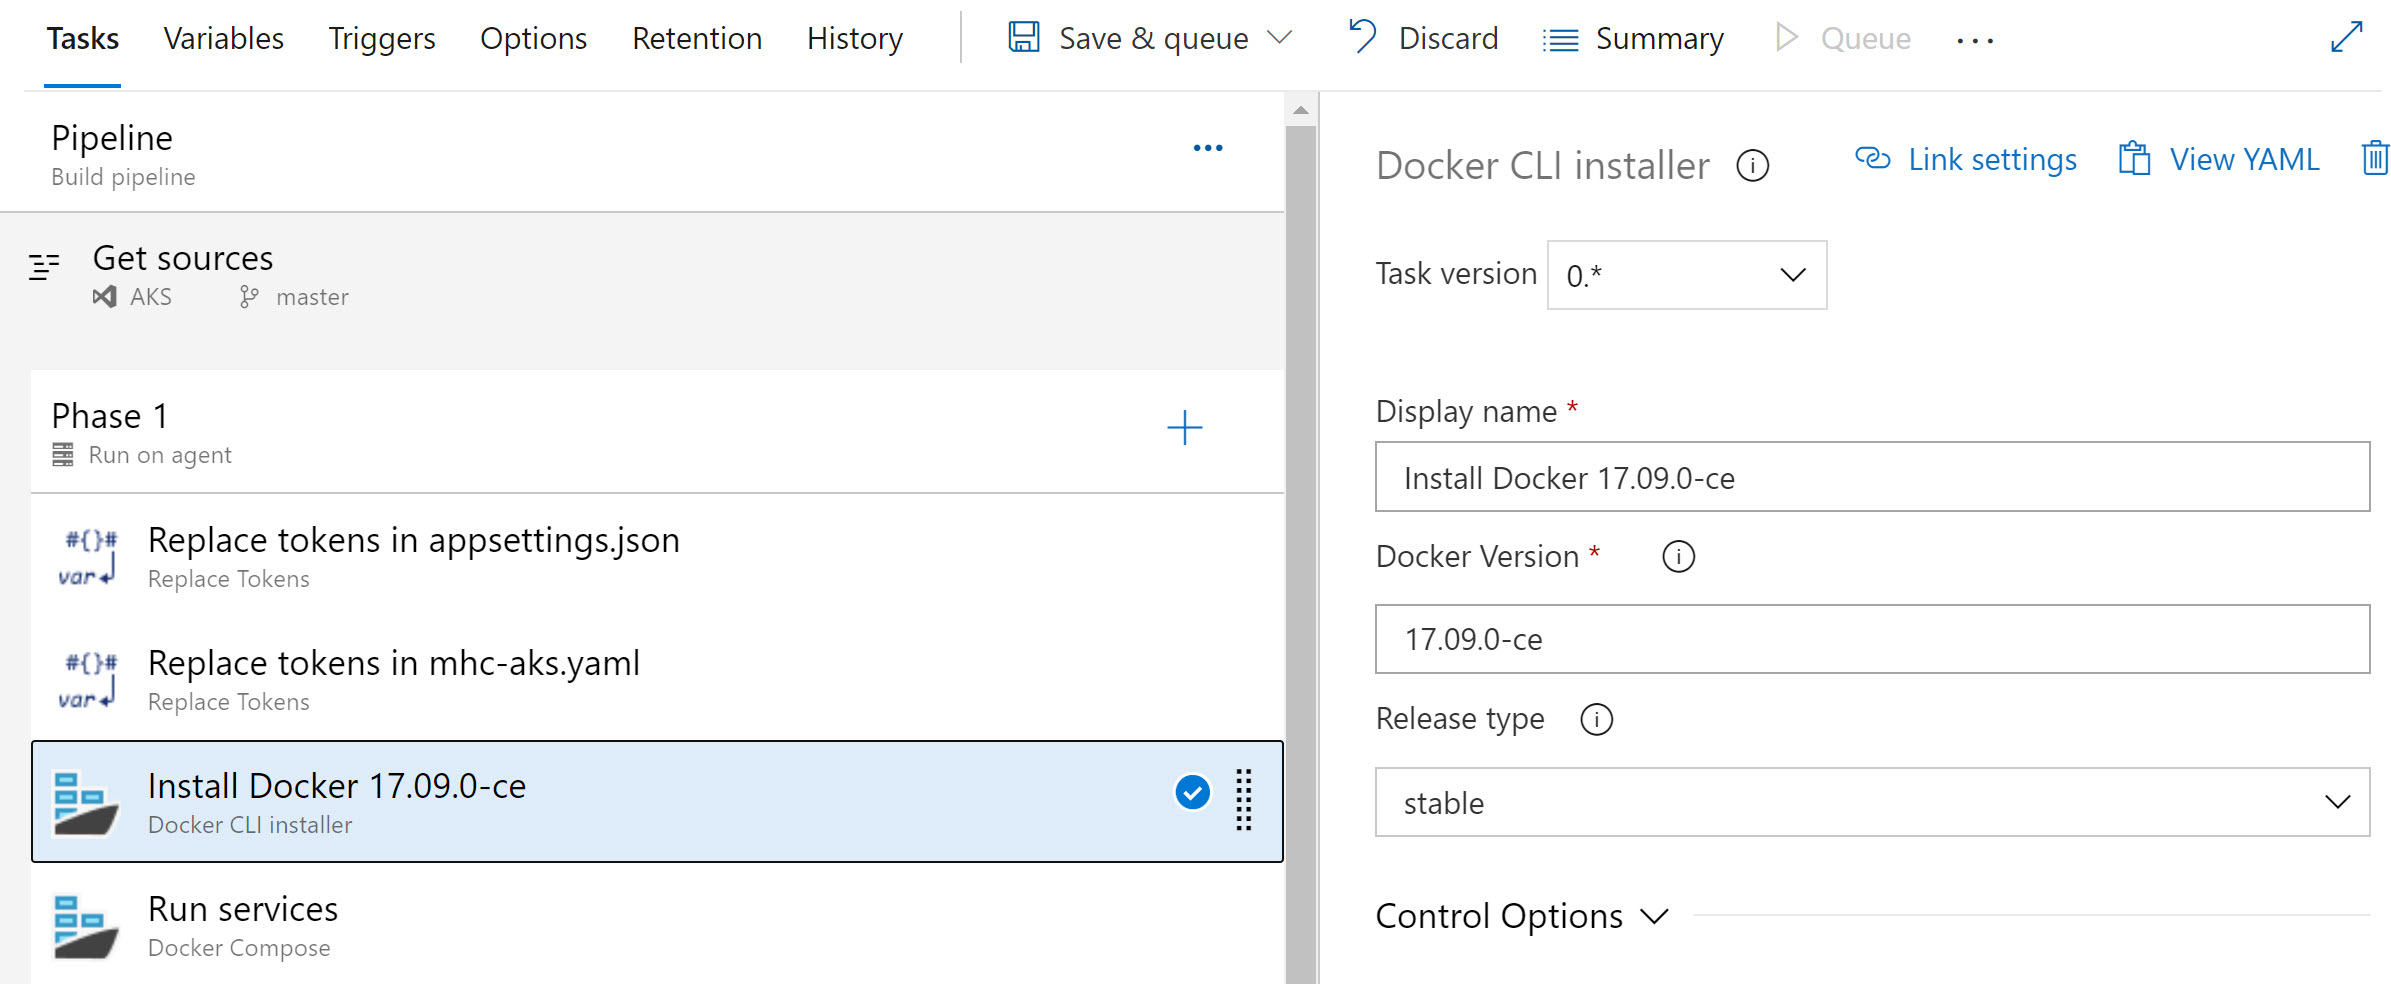Click the info icon beside Docker Version
The image size is (2391, 984).
(1678, 557)
